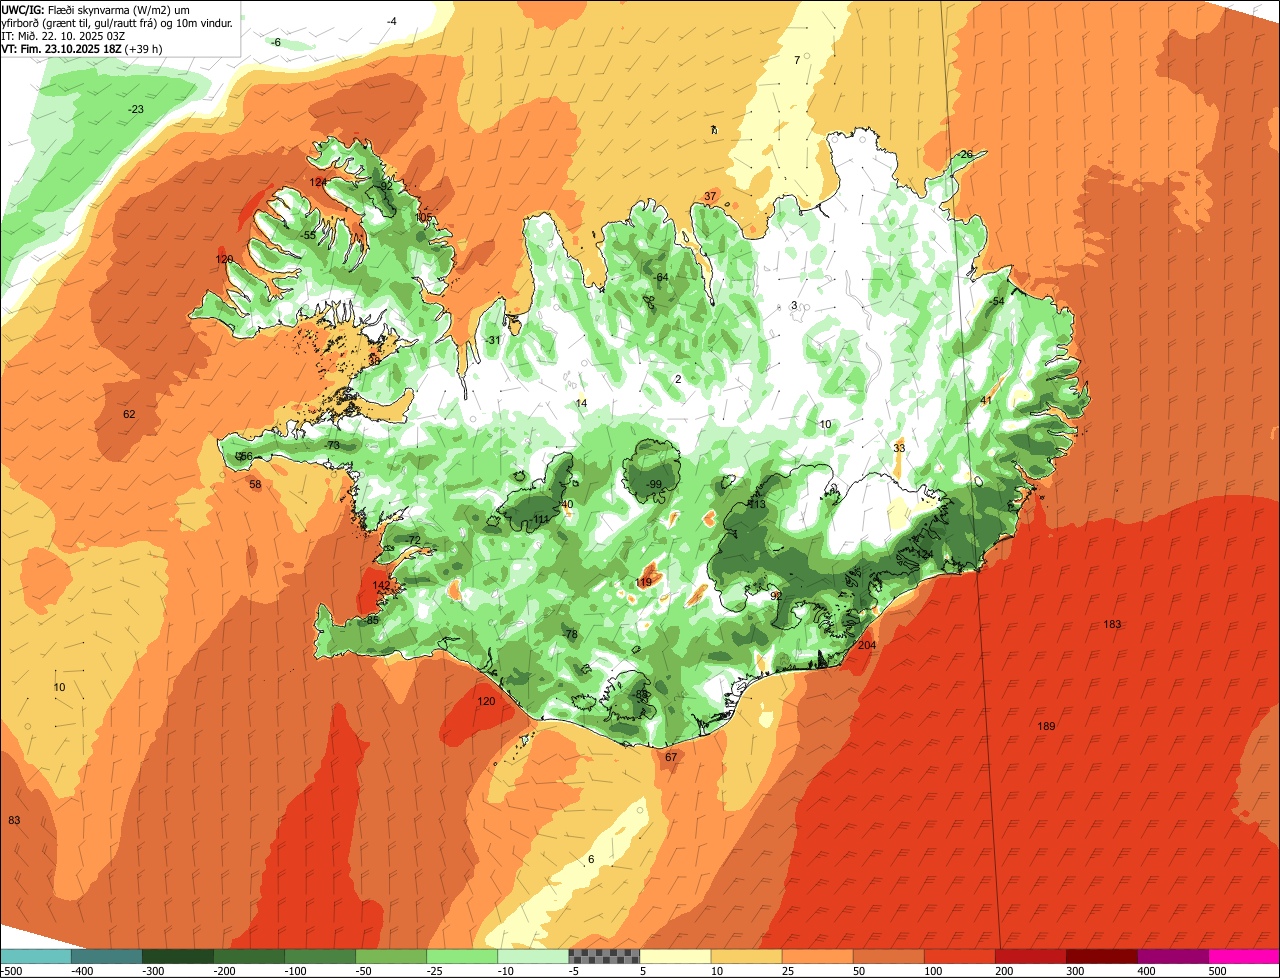Click the '-99' value on the central glacier
The image size is (1280, 978).
click(x=654, y=484)
